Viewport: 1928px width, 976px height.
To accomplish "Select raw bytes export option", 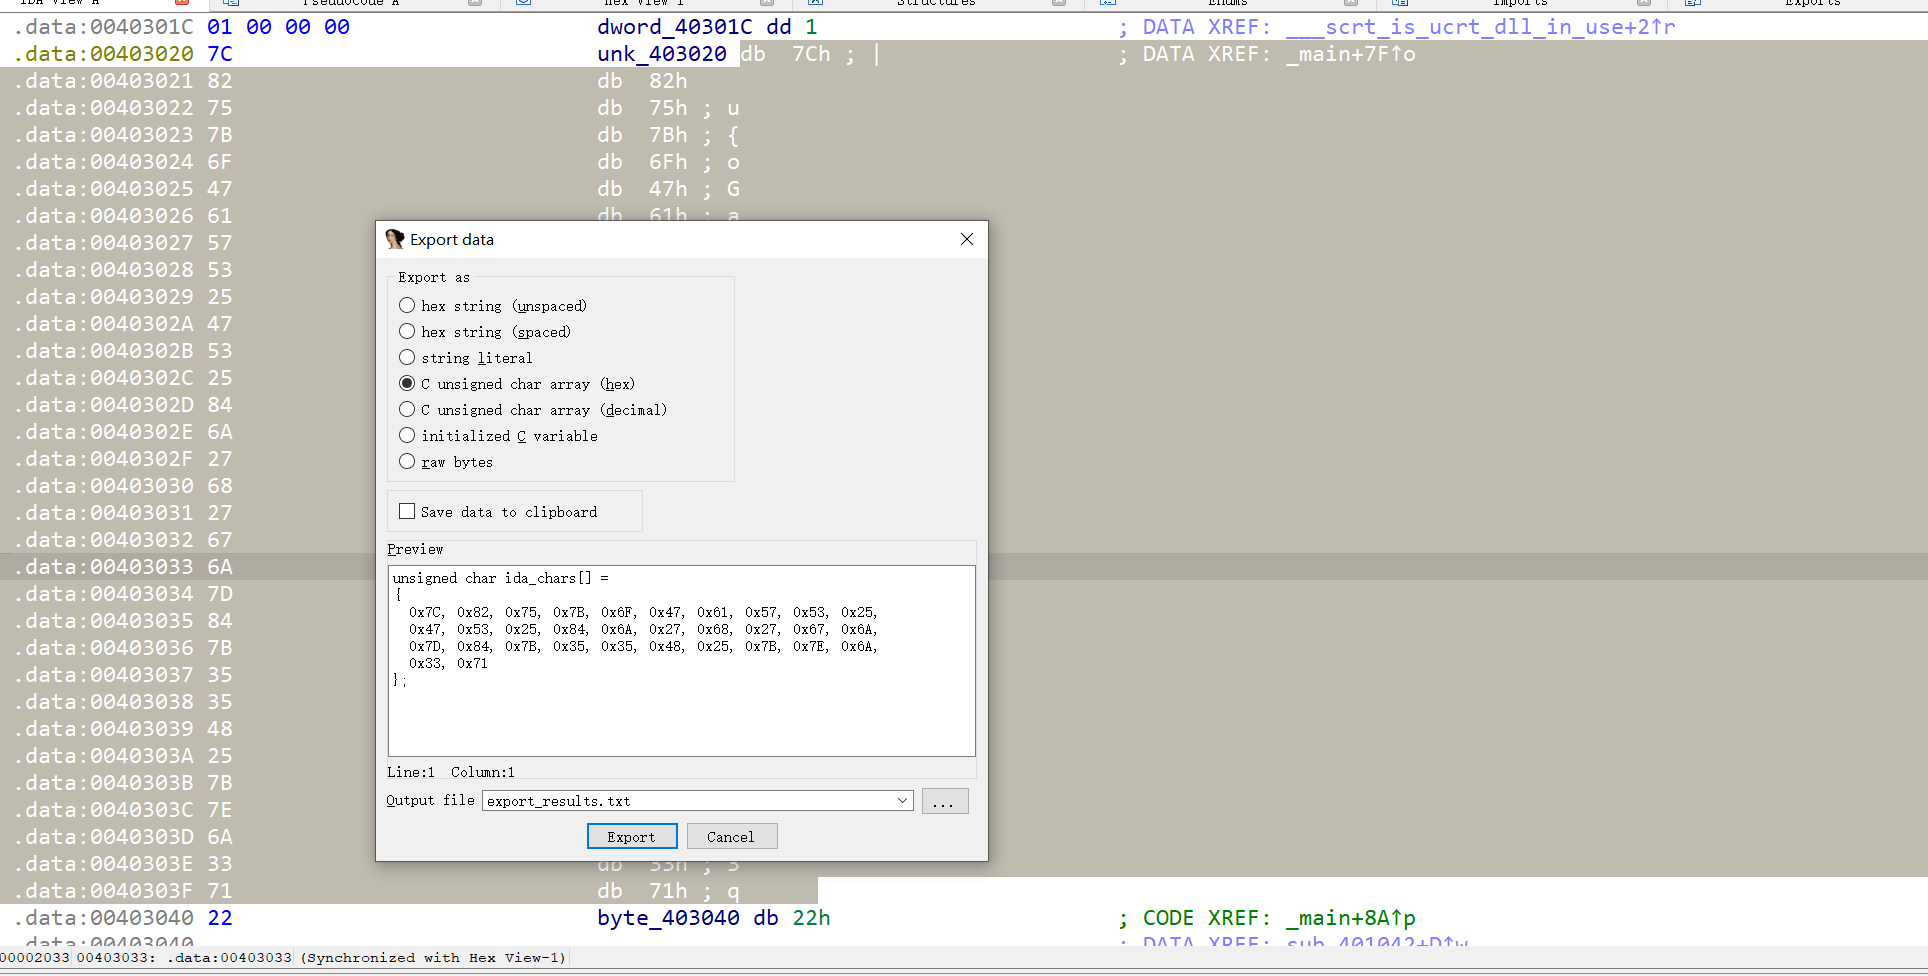I will 446,462.
